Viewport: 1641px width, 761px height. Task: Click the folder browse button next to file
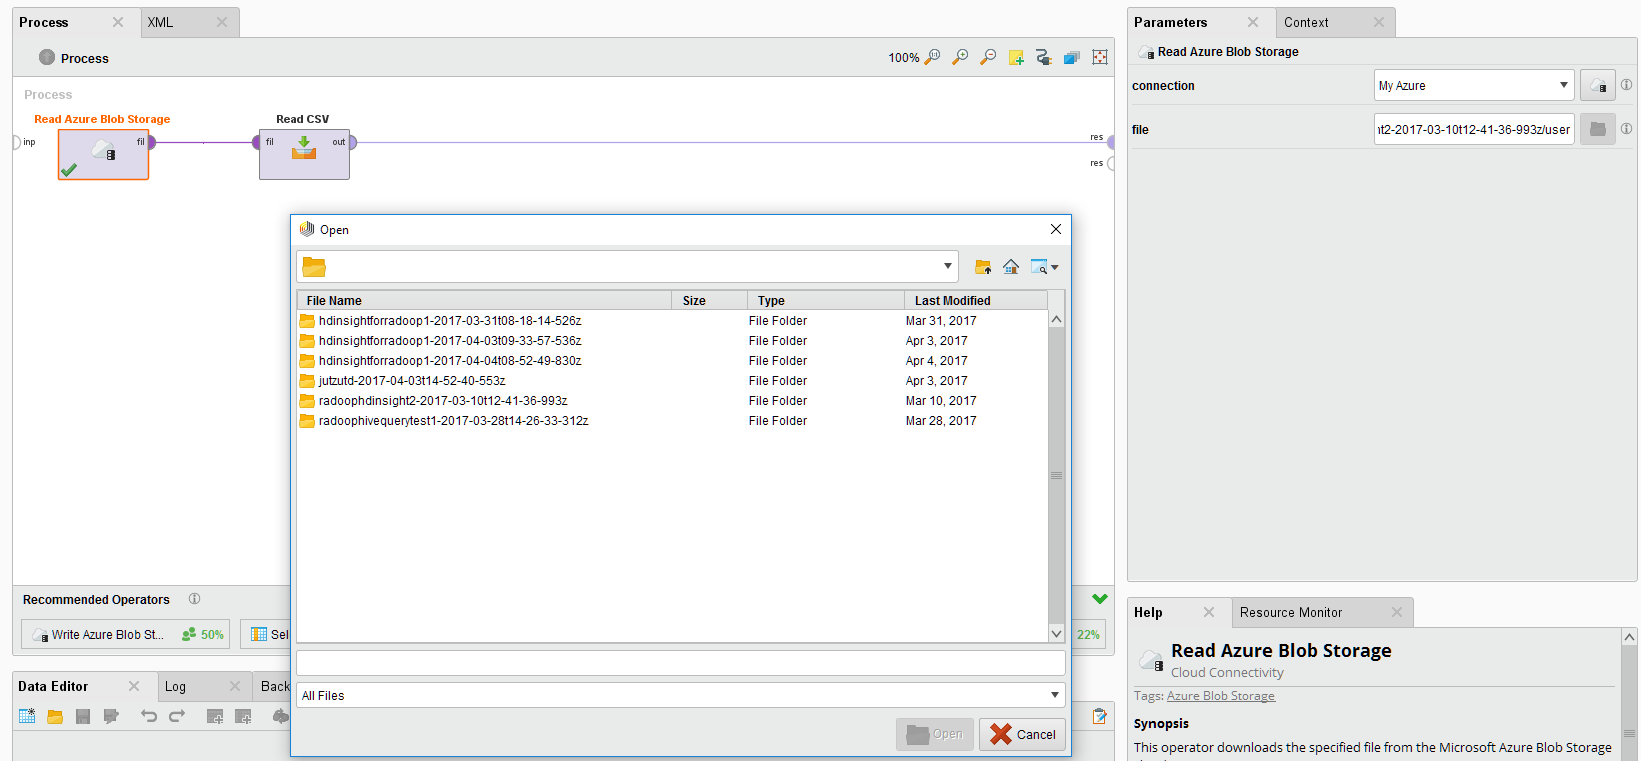(1598, 129)
